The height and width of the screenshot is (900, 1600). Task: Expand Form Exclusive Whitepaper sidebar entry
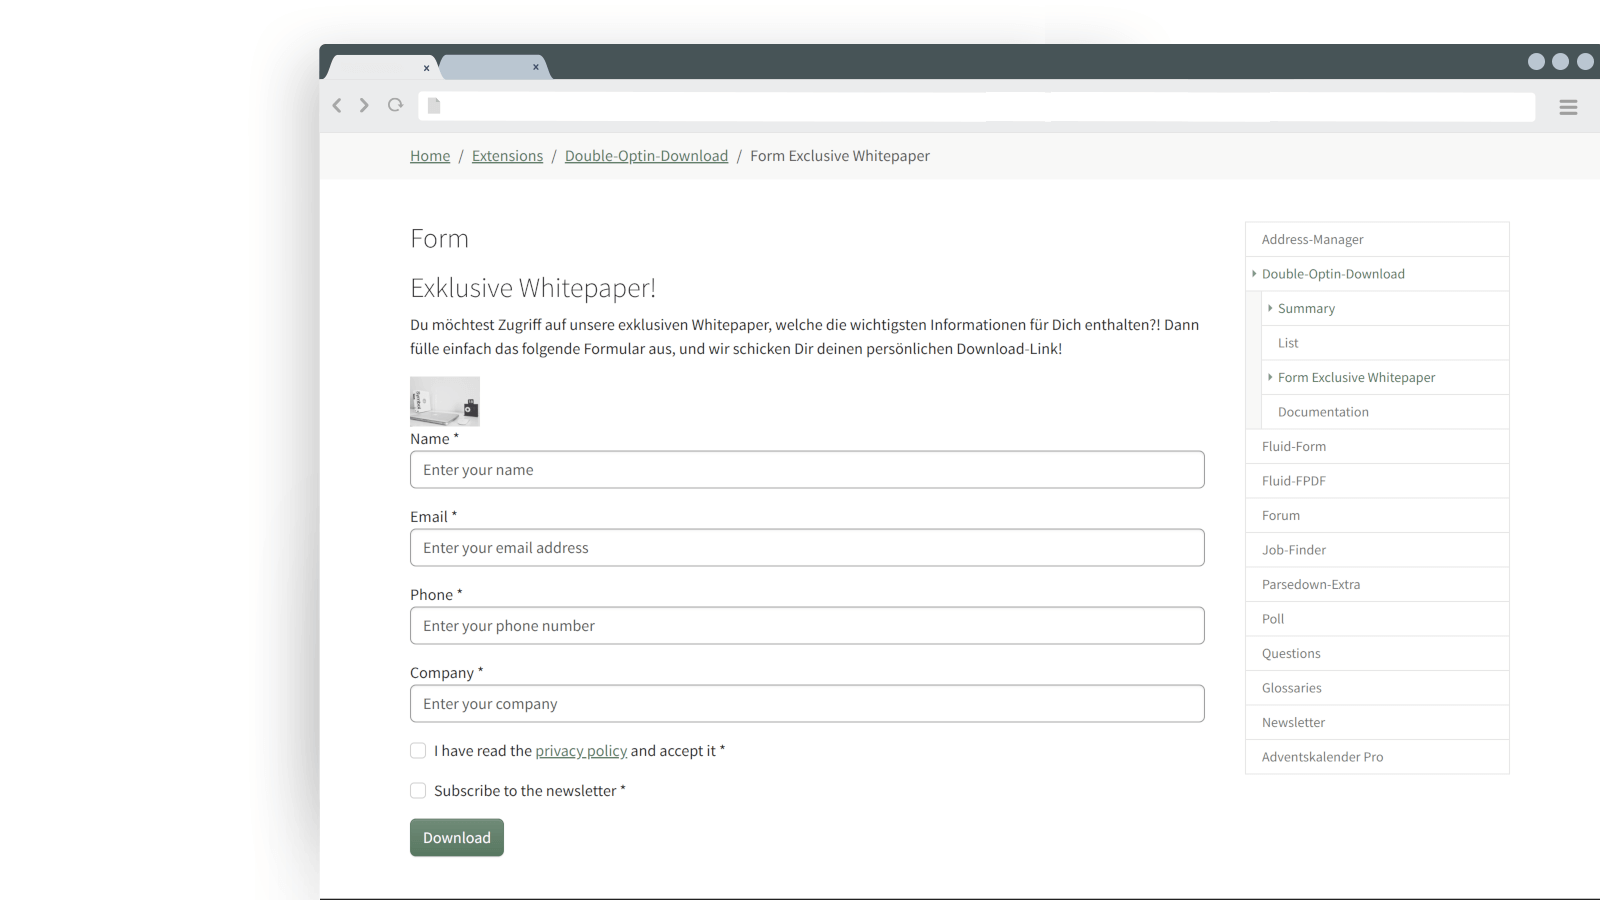(1270, 377)
